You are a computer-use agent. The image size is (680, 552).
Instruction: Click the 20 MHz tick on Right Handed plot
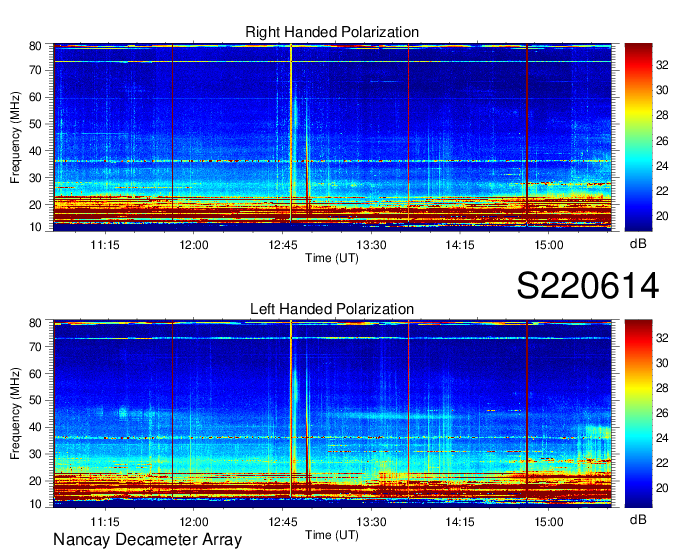tap(36, 205)
